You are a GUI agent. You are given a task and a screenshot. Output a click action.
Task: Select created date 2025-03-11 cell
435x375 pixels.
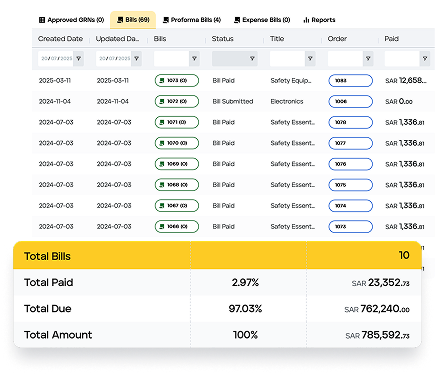(x=55, y=81)
